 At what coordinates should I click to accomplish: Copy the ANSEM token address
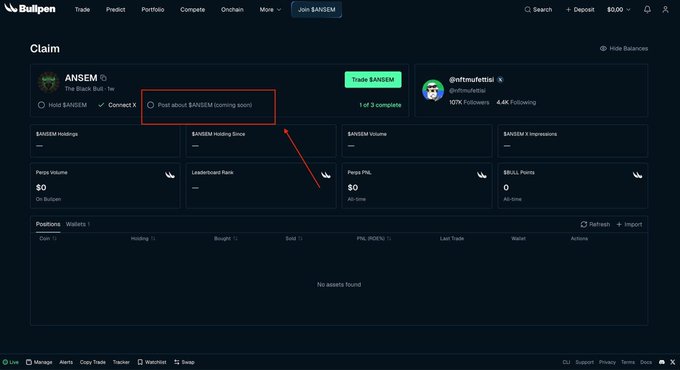tap(103, 78)
